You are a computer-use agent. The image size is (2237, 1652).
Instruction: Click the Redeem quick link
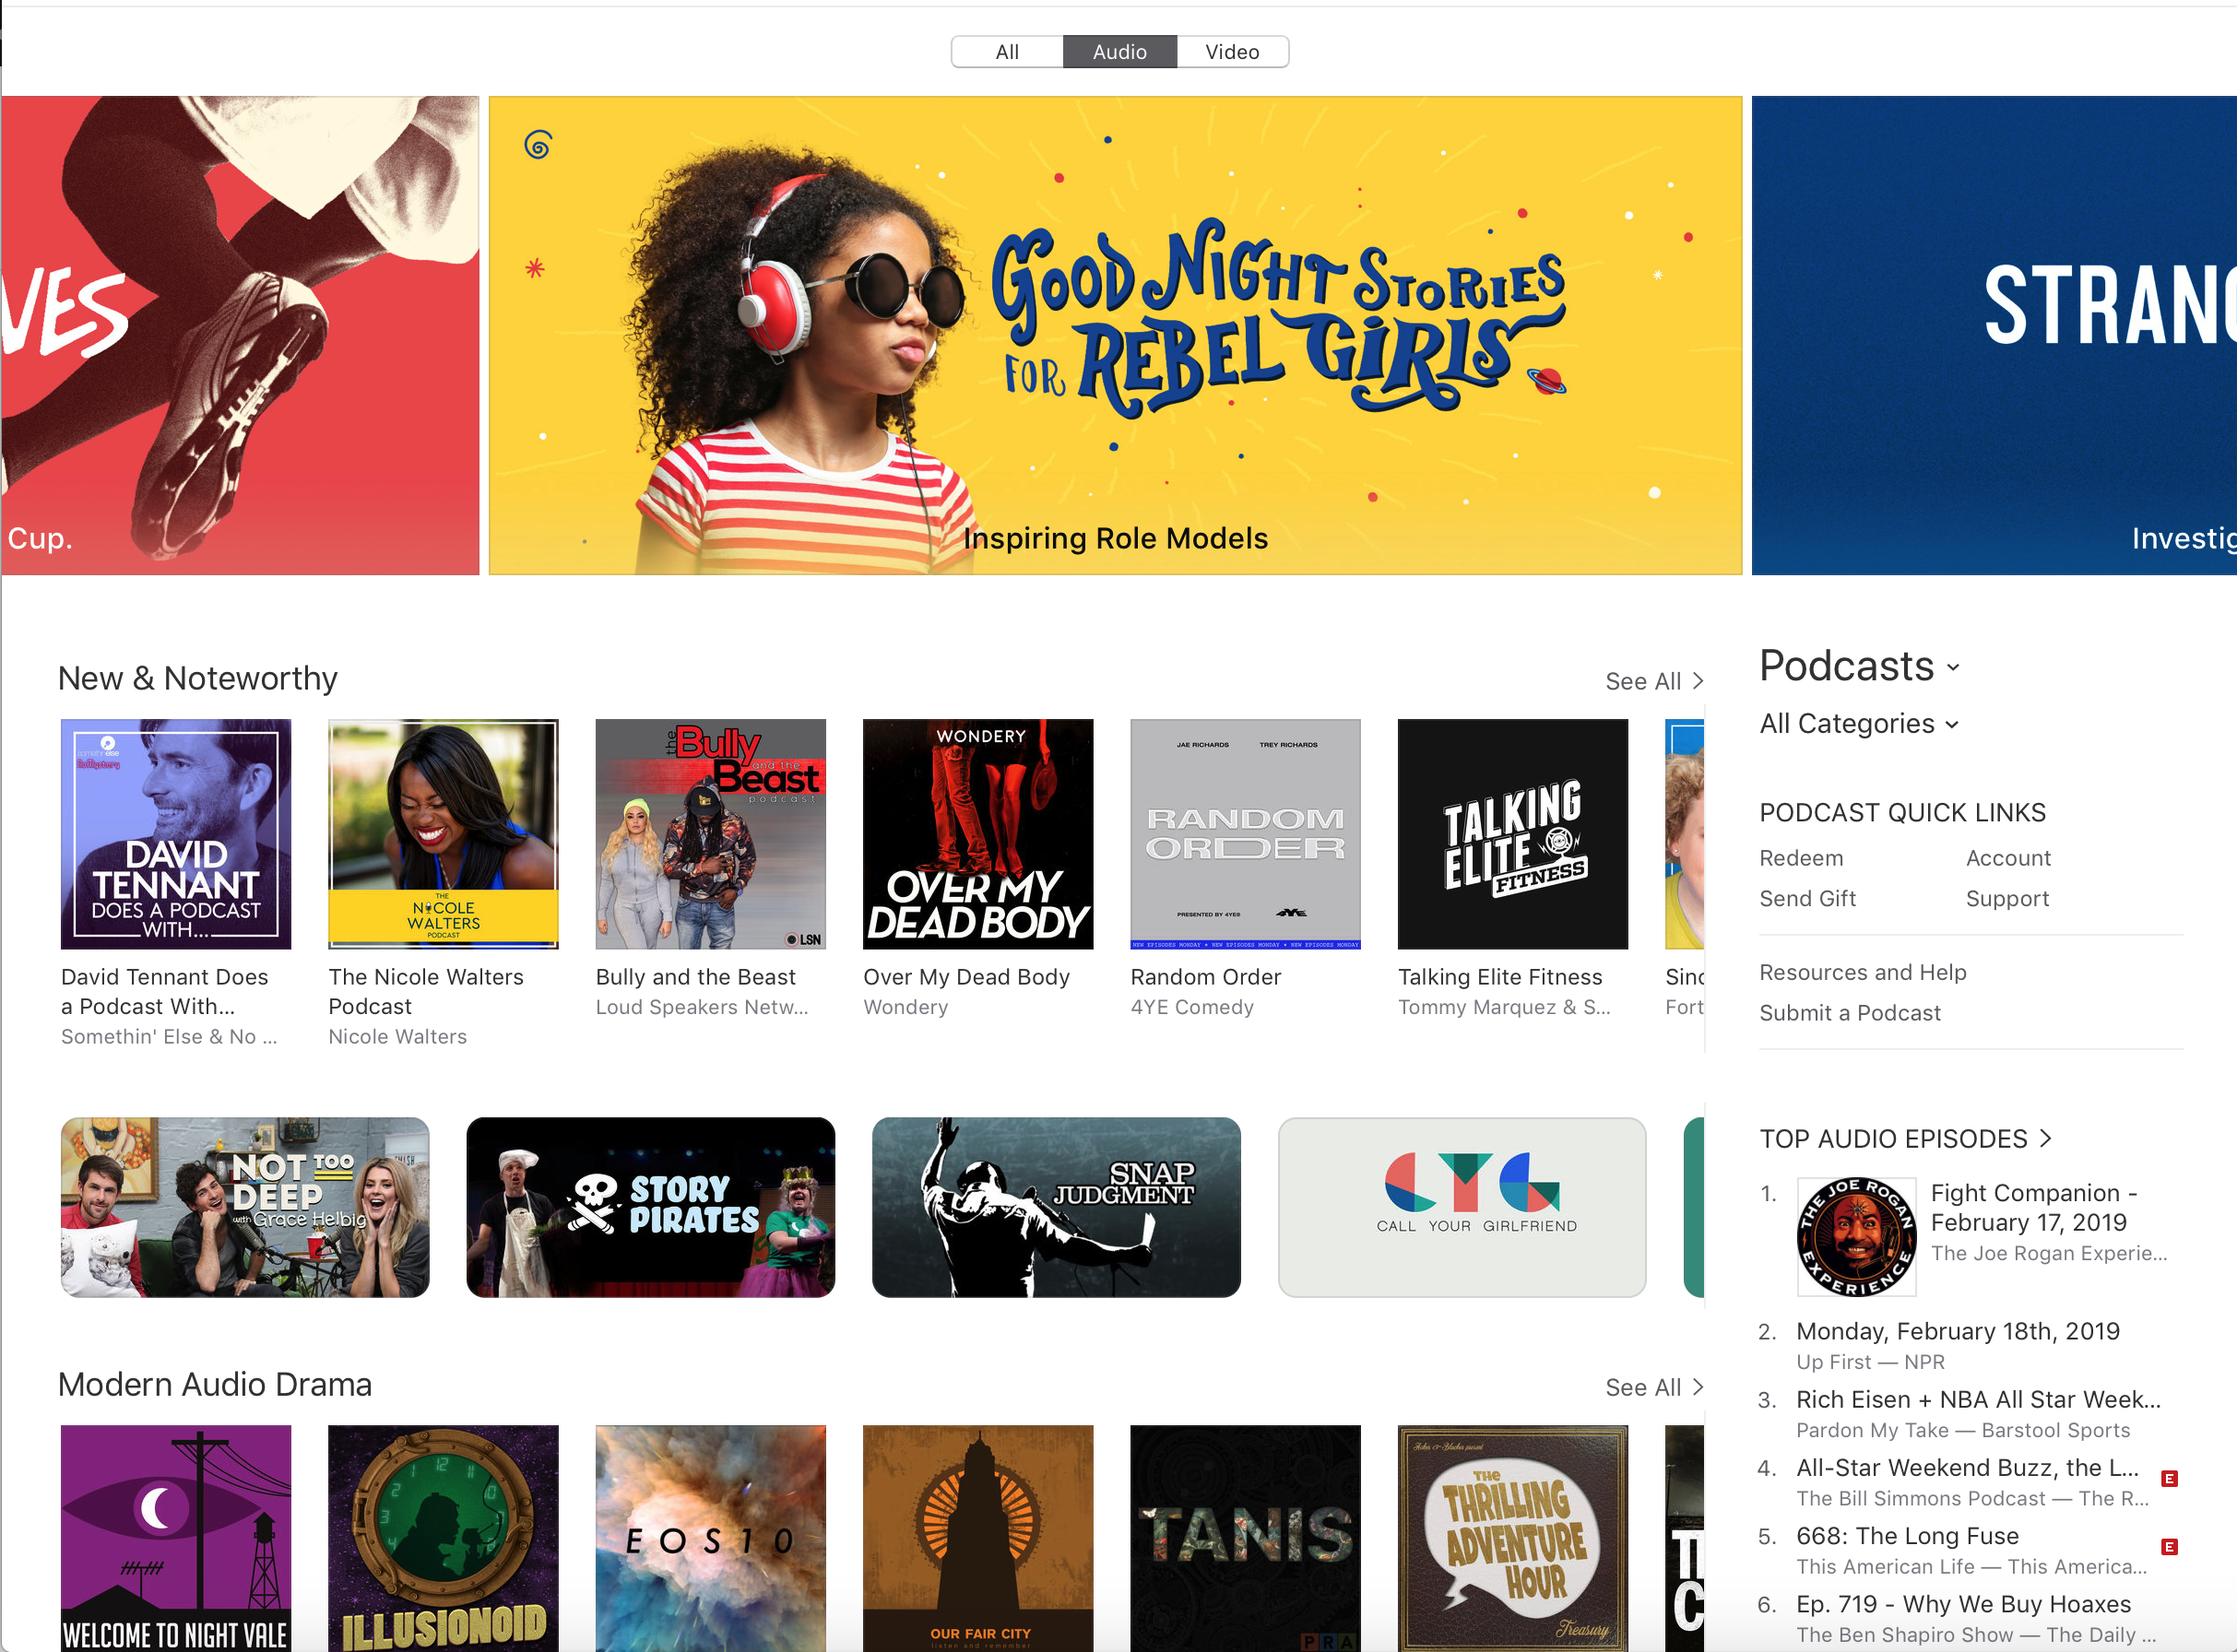1801,858
